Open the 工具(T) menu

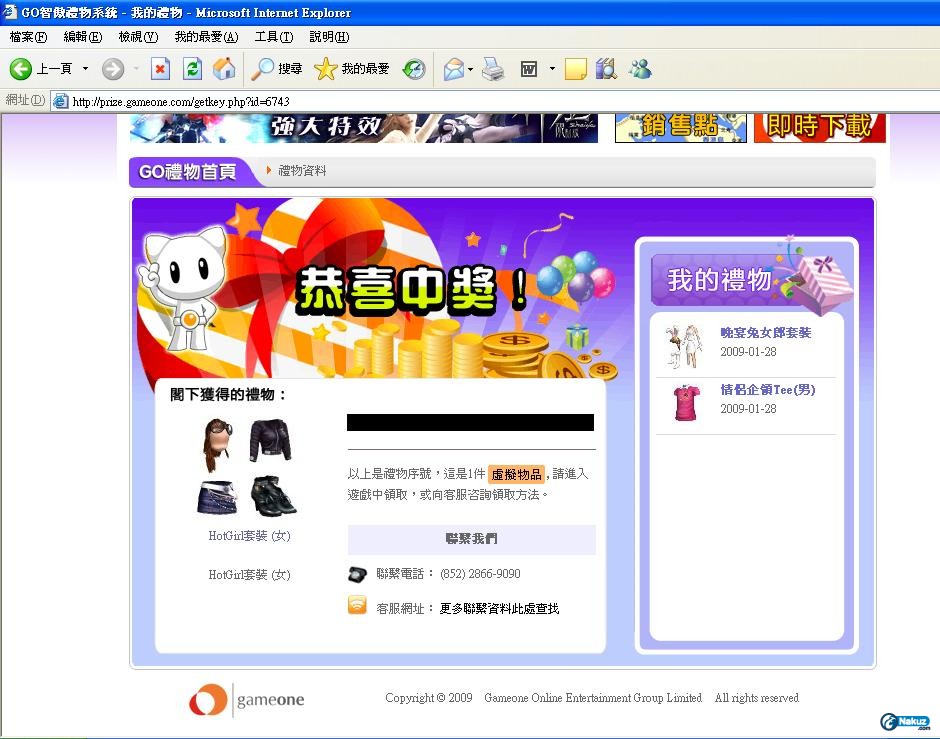[x=274, y=37]
